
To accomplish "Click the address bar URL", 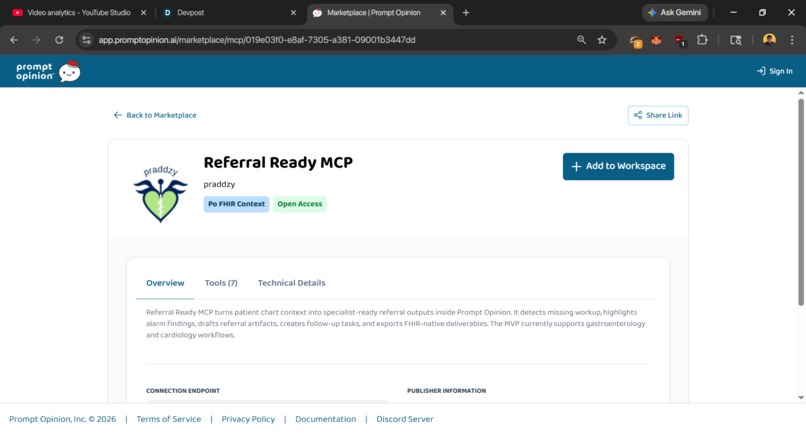I will tap(257, 40).
